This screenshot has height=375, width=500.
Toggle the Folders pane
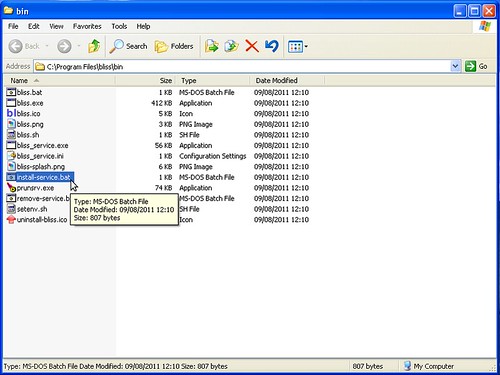[174, 46]
